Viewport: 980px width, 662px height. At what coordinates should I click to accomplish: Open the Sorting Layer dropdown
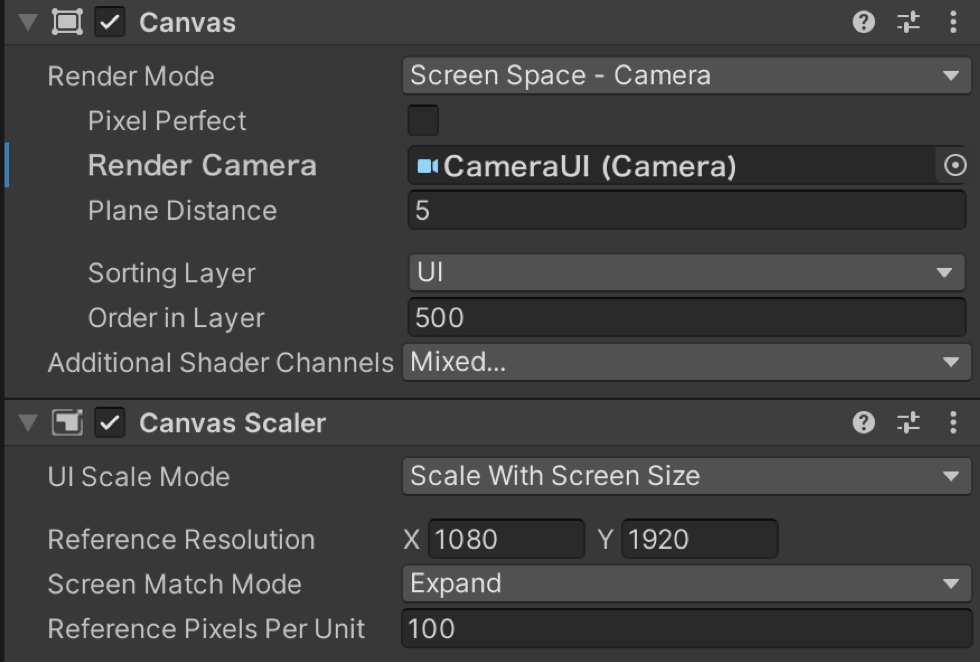point(686,273)
